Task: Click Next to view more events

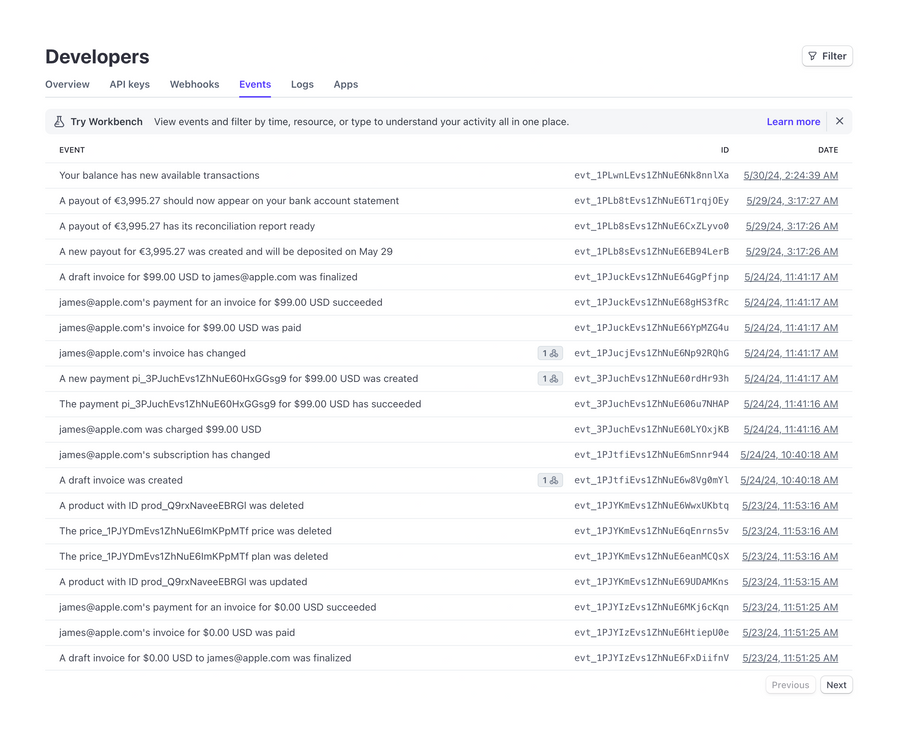Action: [x=836, y=685]
